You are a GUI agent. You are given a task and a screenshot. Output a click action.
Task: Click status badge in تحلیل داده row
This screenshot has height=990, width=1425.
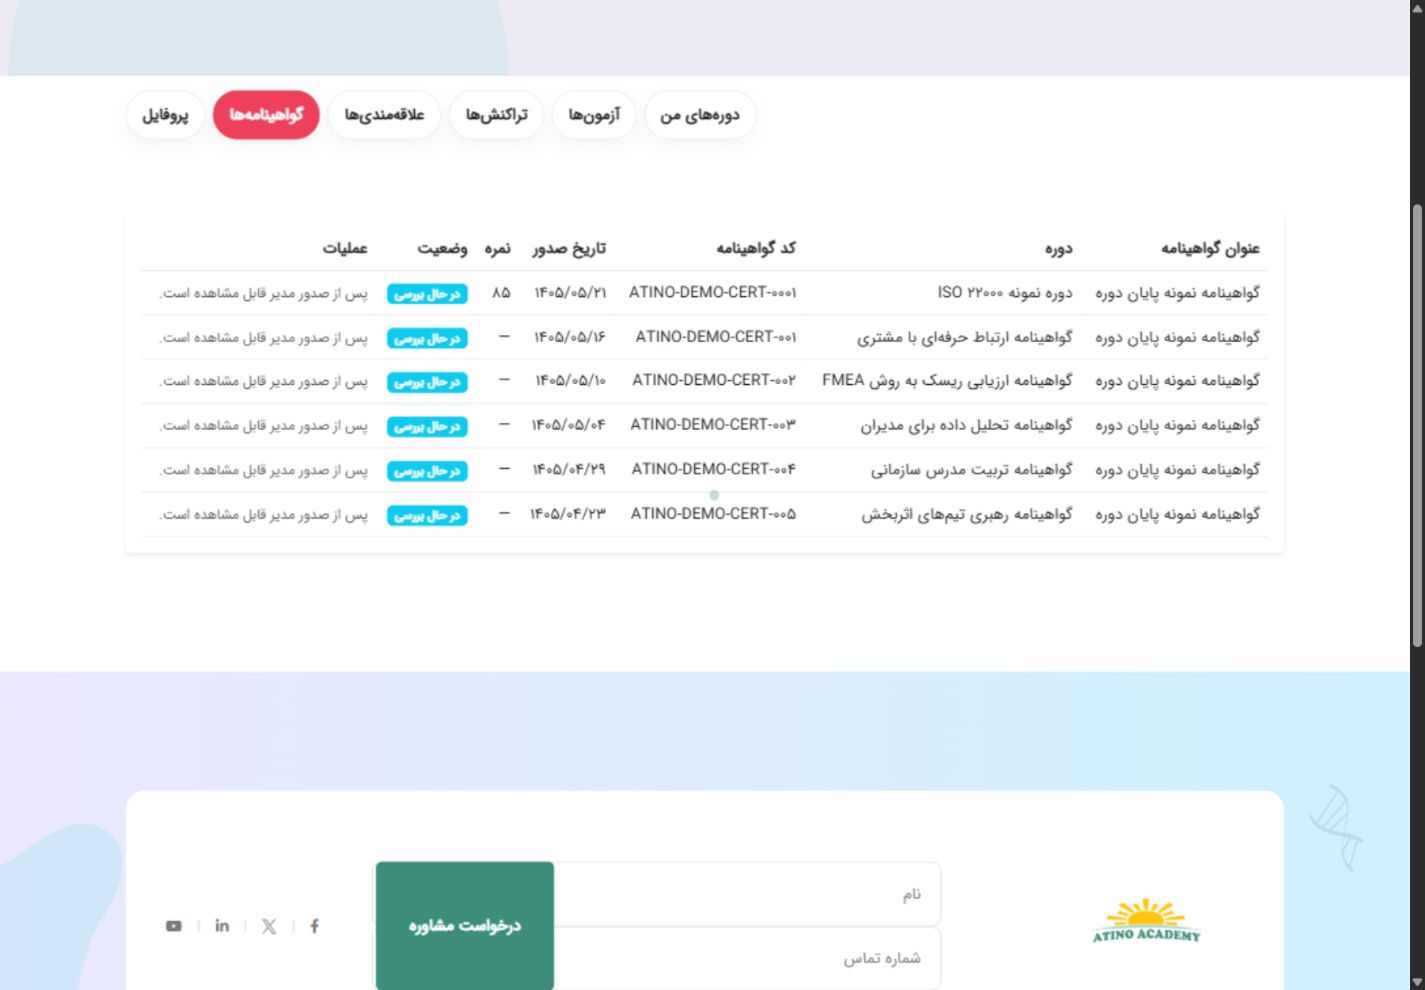427,426
